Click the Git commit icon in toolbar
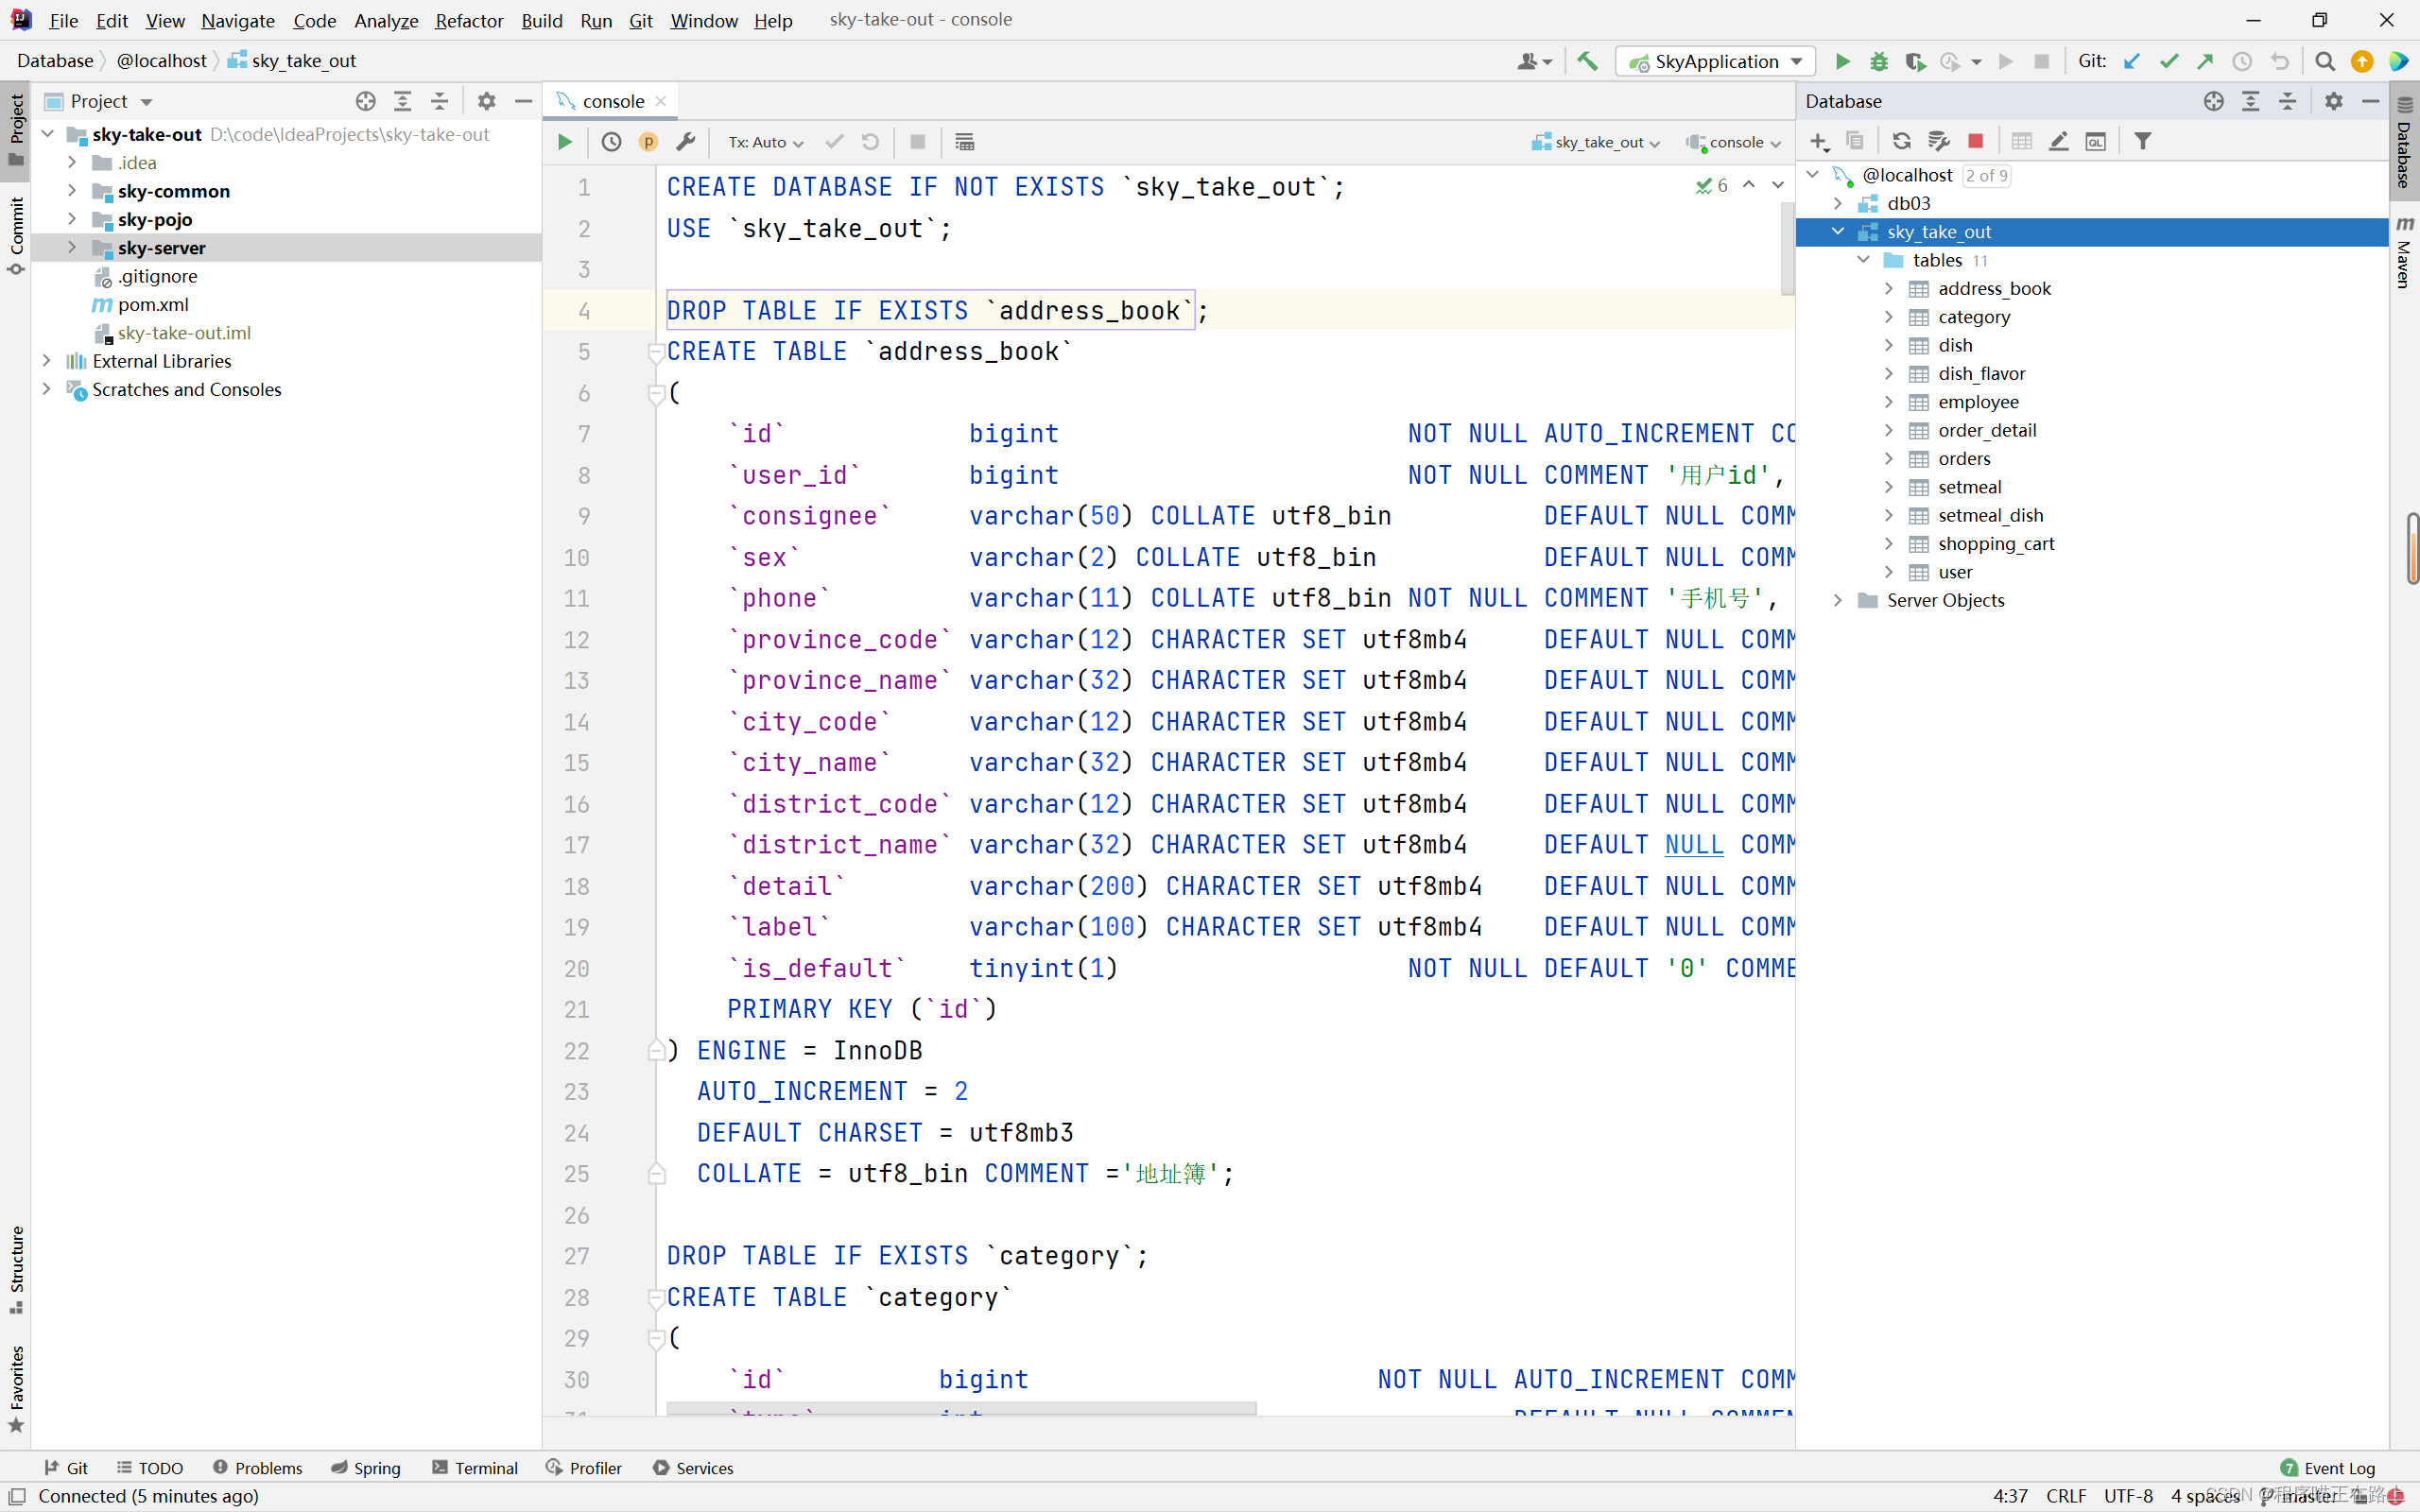 tap(2166, 61)
